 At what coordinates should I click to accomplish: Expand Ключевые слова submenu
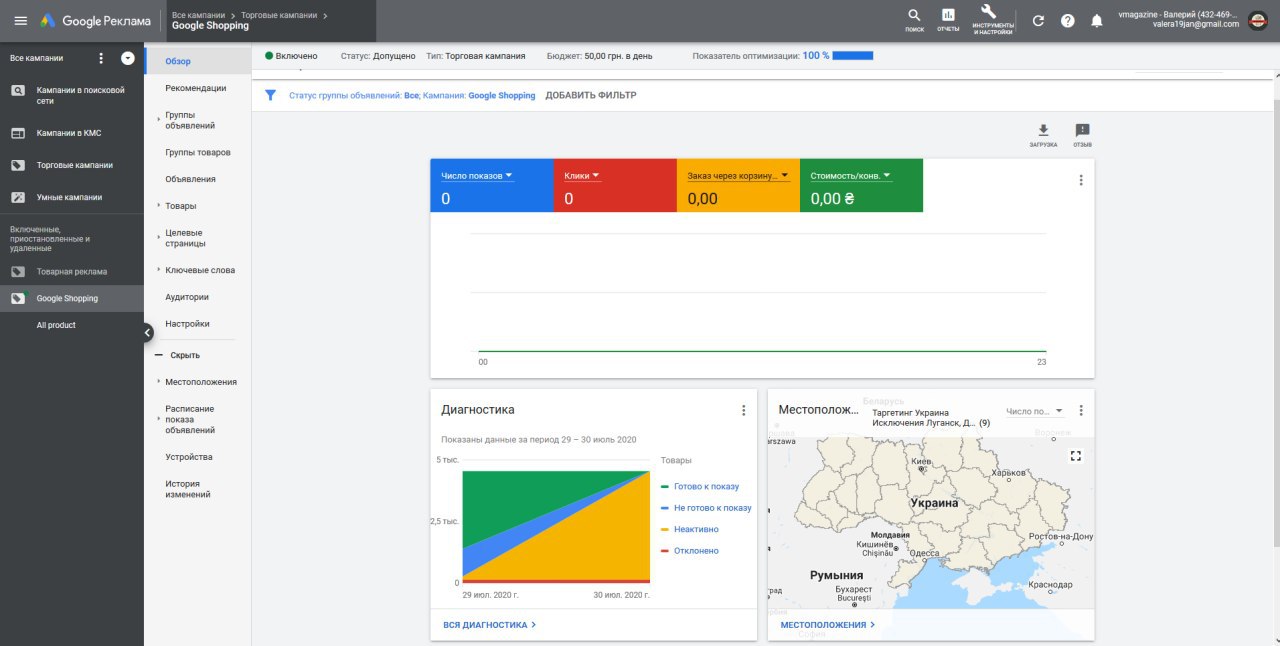[x=158, y=270]
